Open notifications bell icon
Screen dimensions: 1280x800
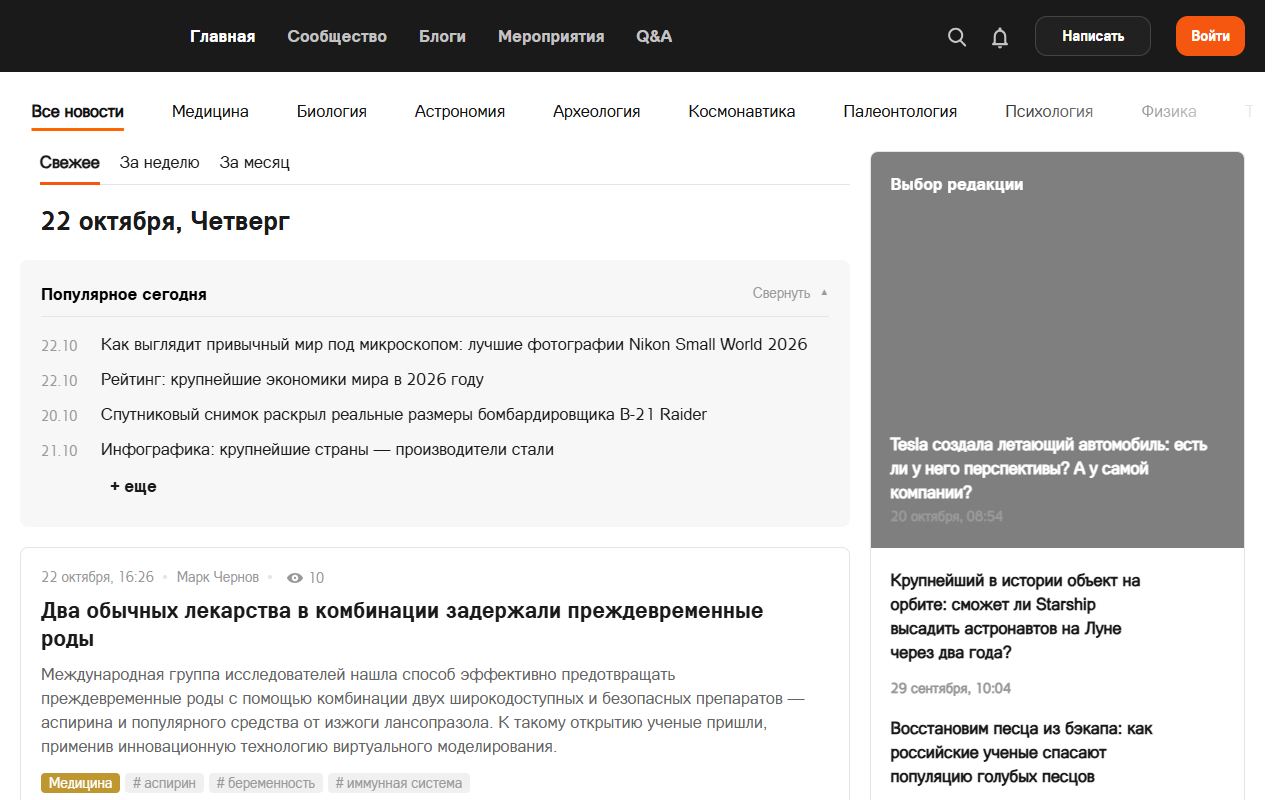pos(999,37)
